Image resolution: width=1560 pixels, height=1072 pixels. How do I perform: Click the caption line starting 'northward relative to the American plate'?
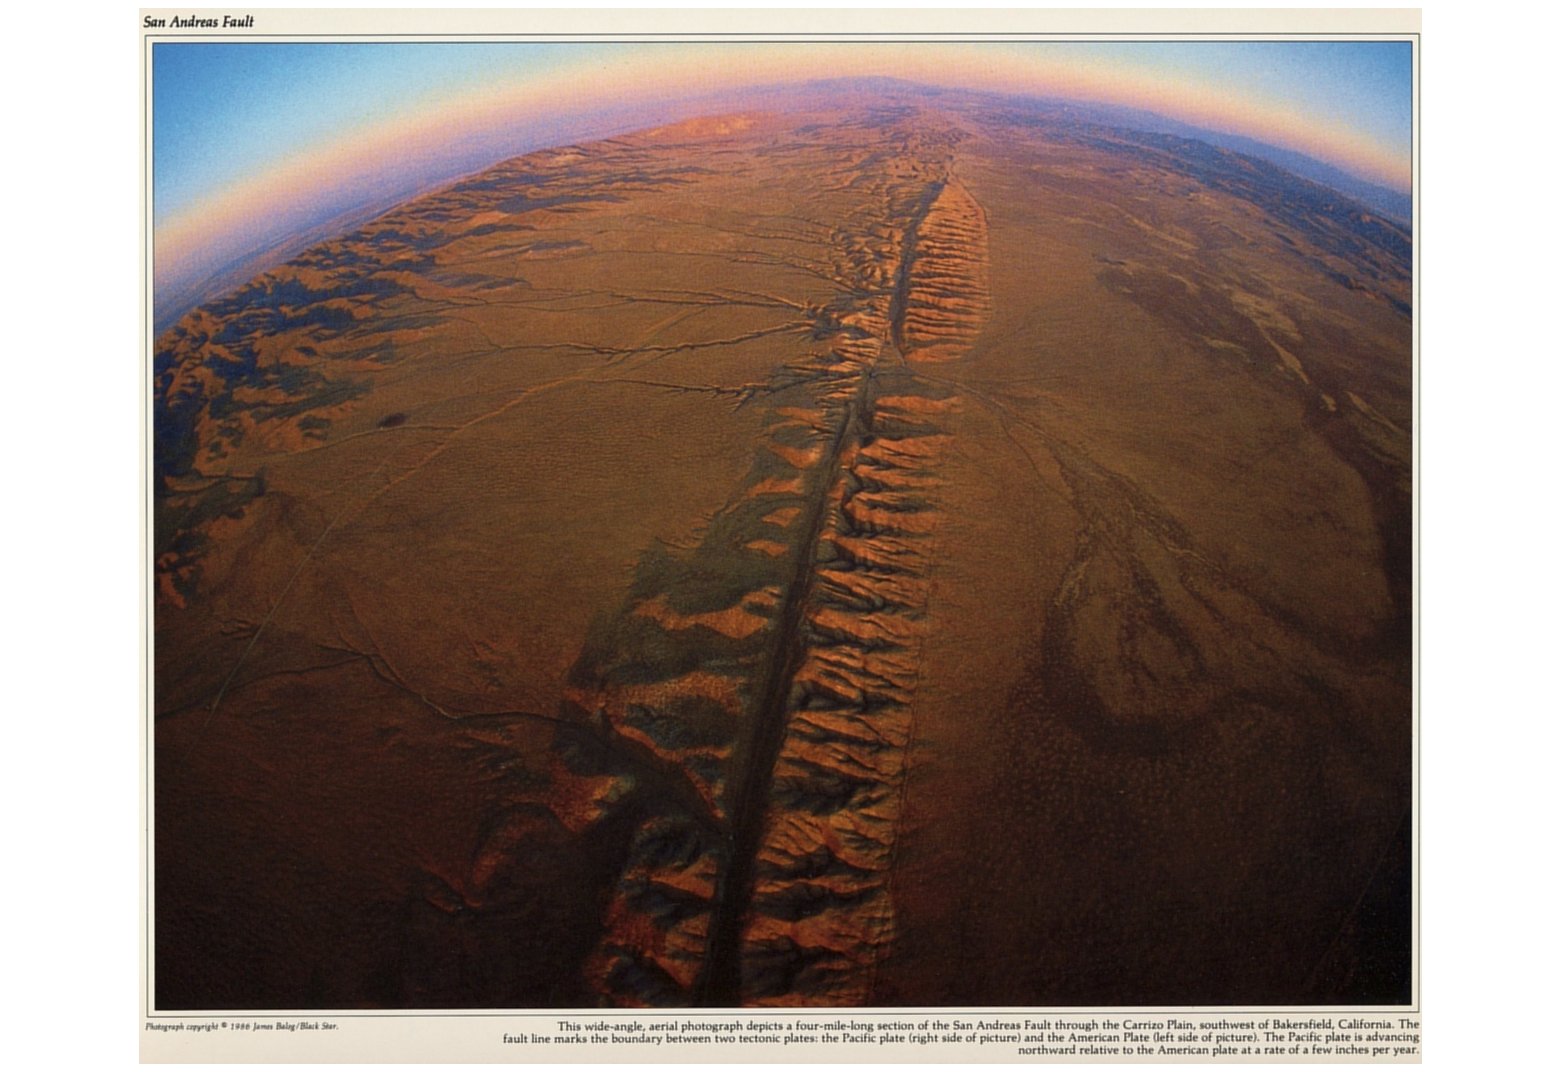pos(1218,1051)
